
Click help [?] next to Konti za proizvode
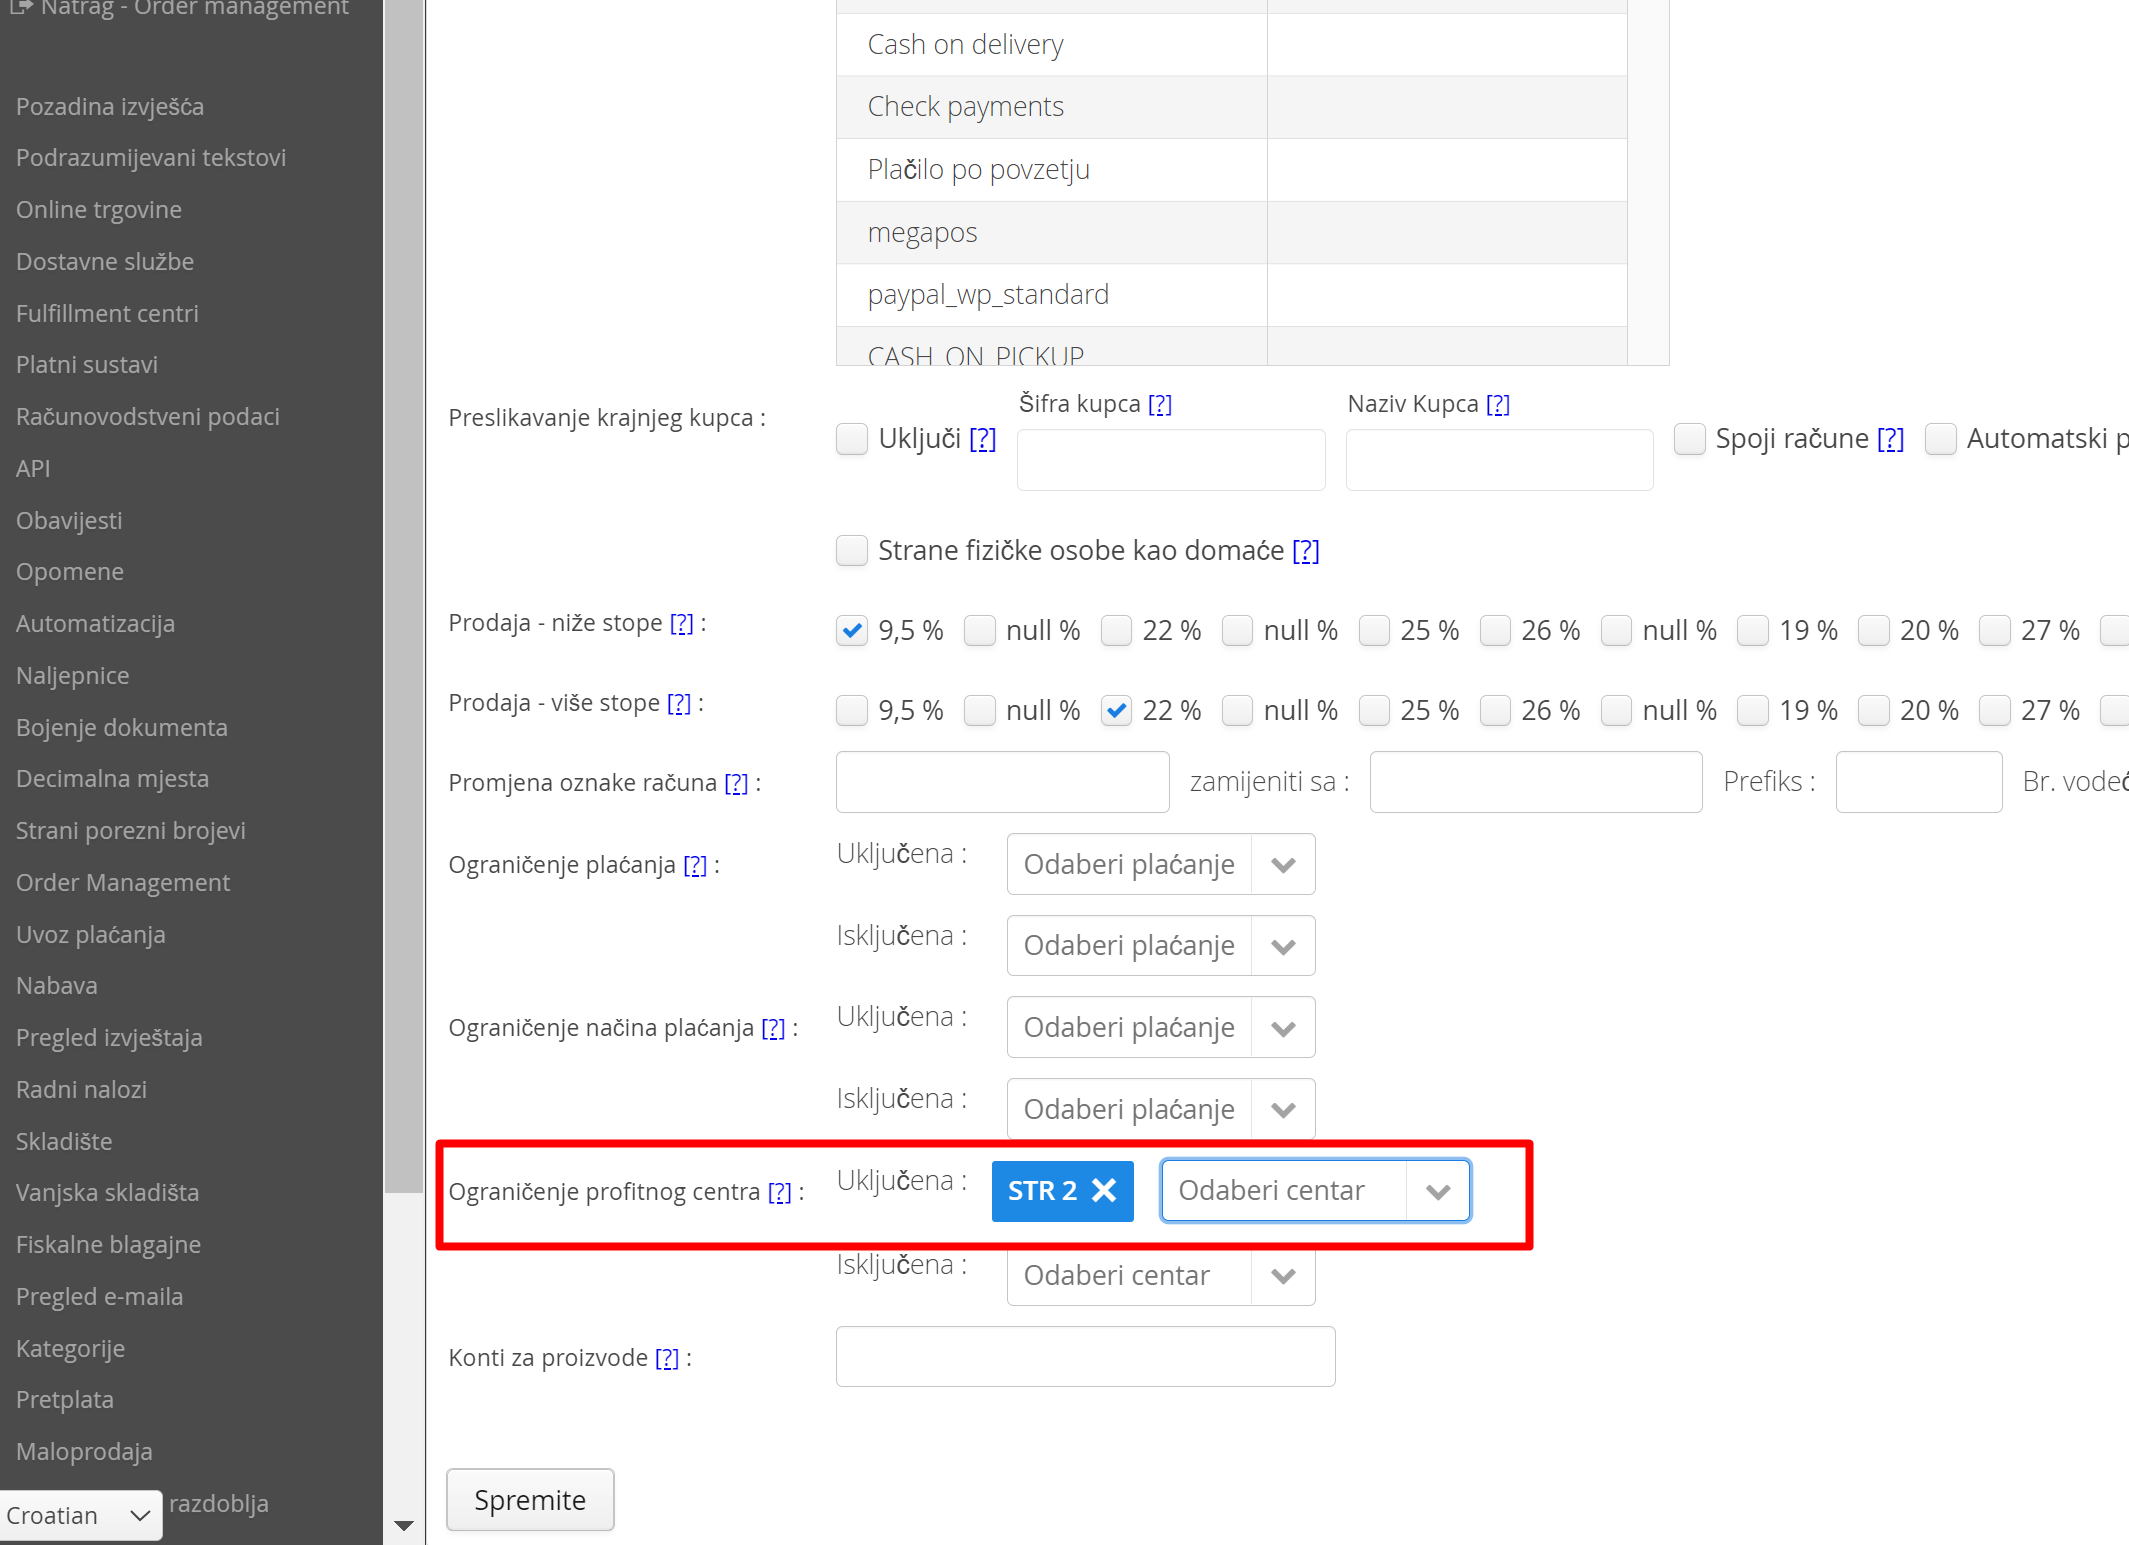(666, 1358)
